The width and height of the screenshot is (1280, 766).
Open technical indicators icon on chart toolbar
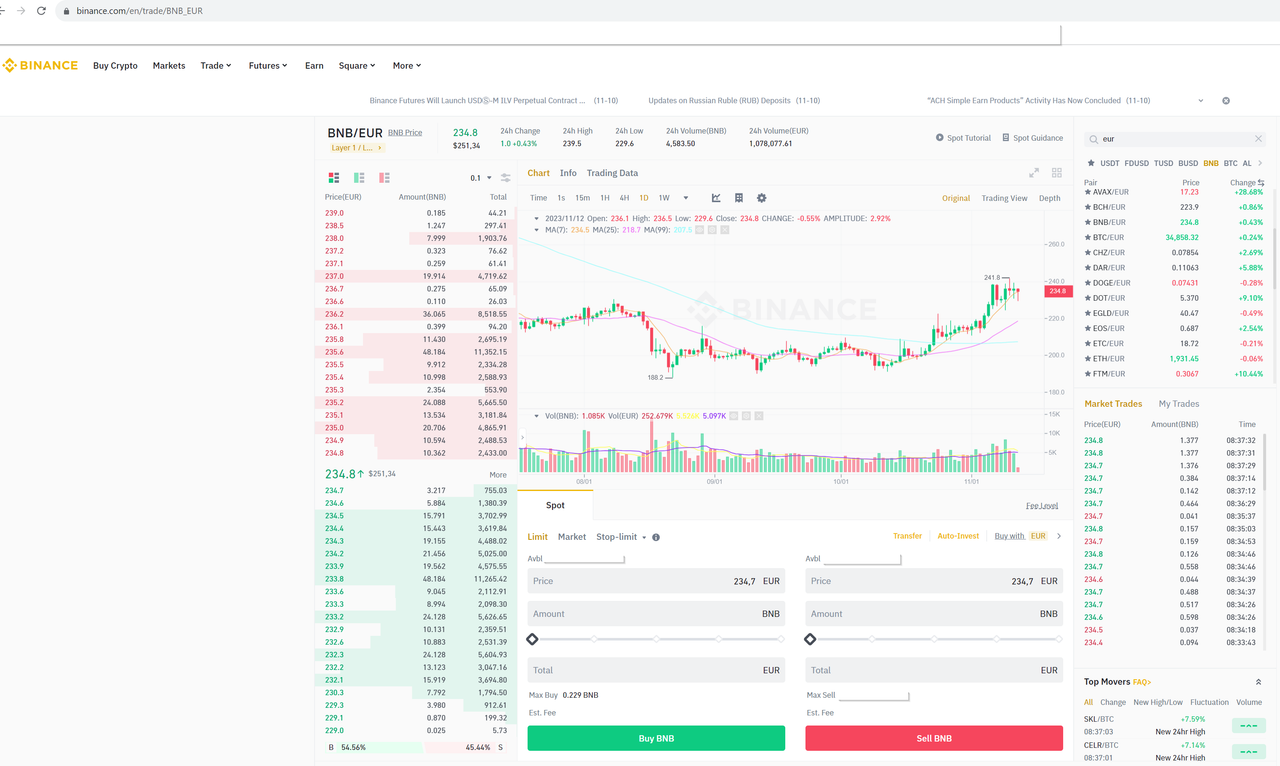(x=716, y=198)
